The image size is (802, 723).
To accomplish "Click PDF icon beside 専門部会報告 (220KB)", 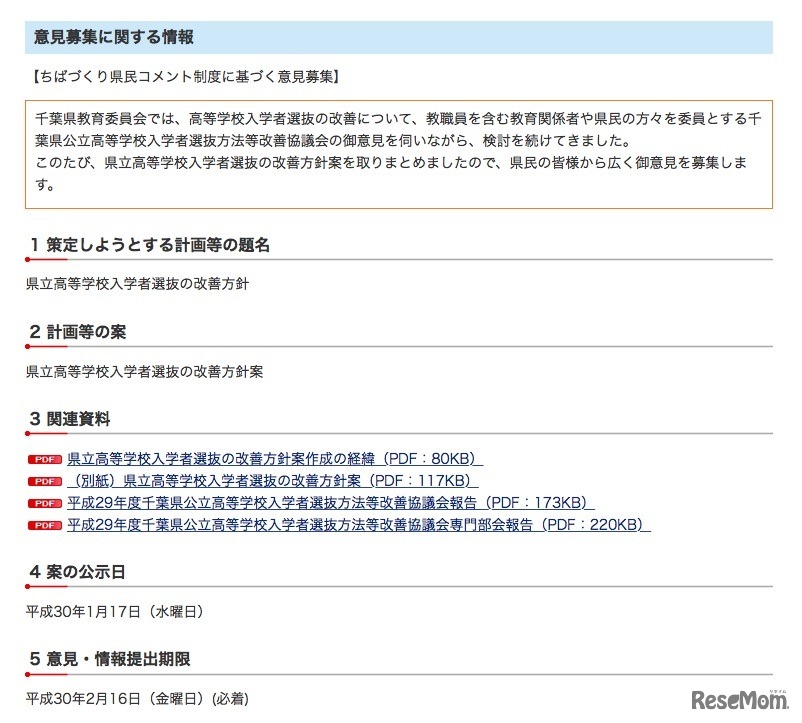I will pos(45,525).
